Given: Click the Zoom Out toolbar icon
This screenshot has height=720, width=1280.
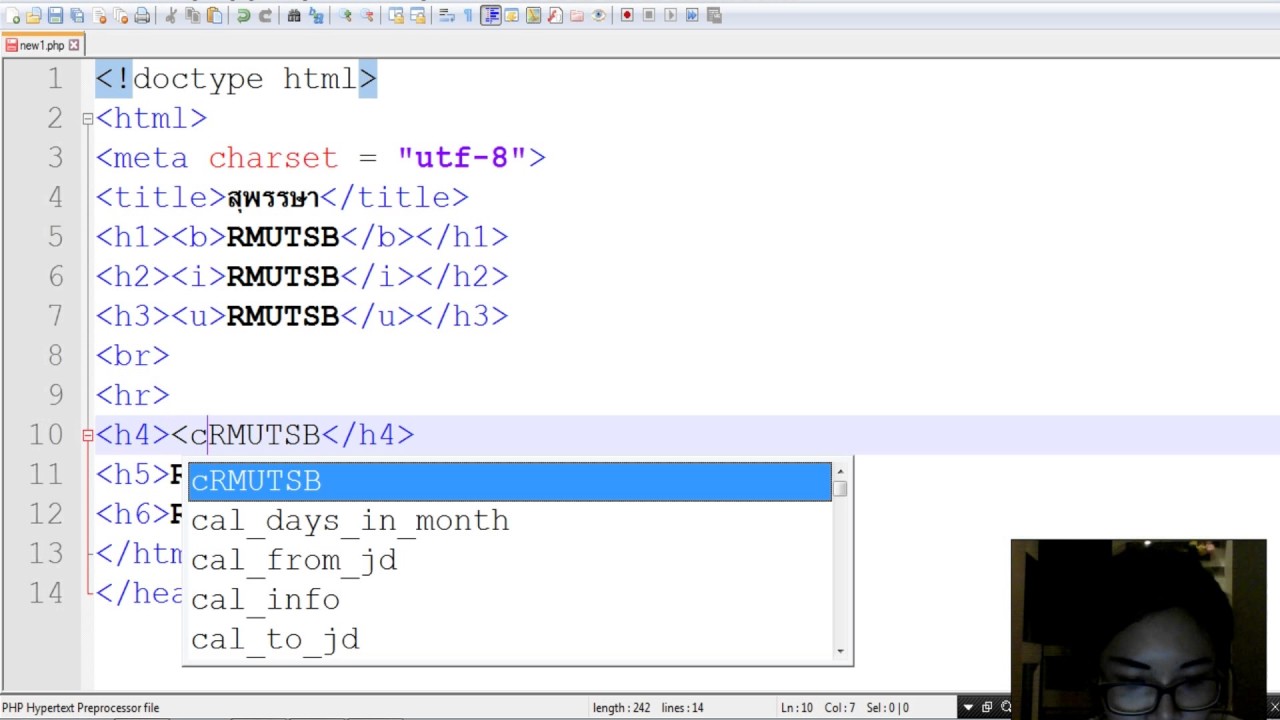Looking at the screenshot, I should click(x=367, y=15).
